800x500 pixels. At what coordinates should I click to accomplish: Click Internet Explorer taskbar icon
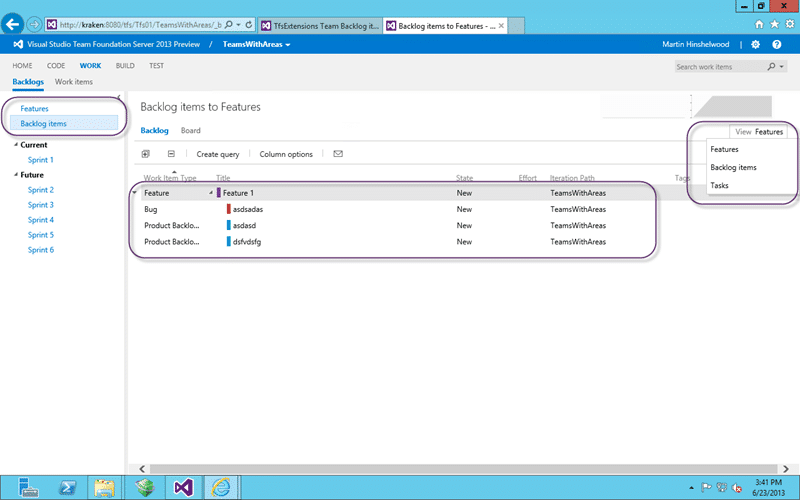click(x=221, y=488)
